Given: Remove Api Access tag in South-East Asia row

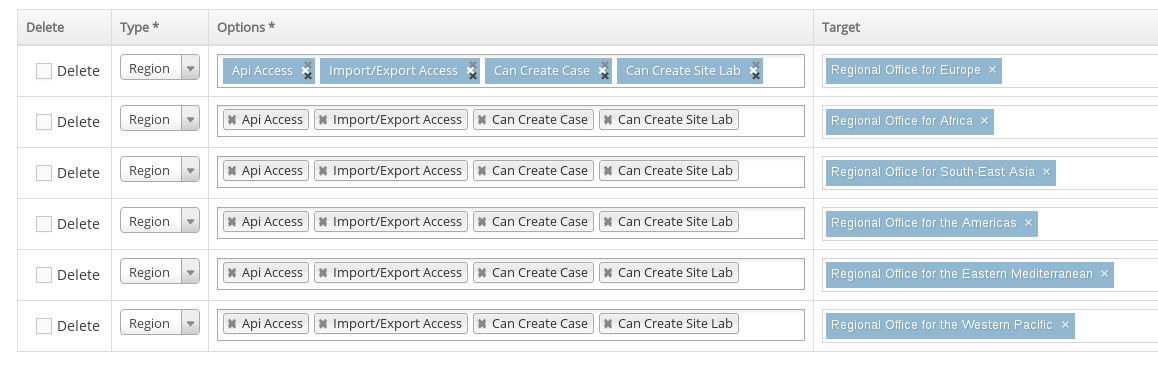Looking at the screenshot, I should coord(232,171).
